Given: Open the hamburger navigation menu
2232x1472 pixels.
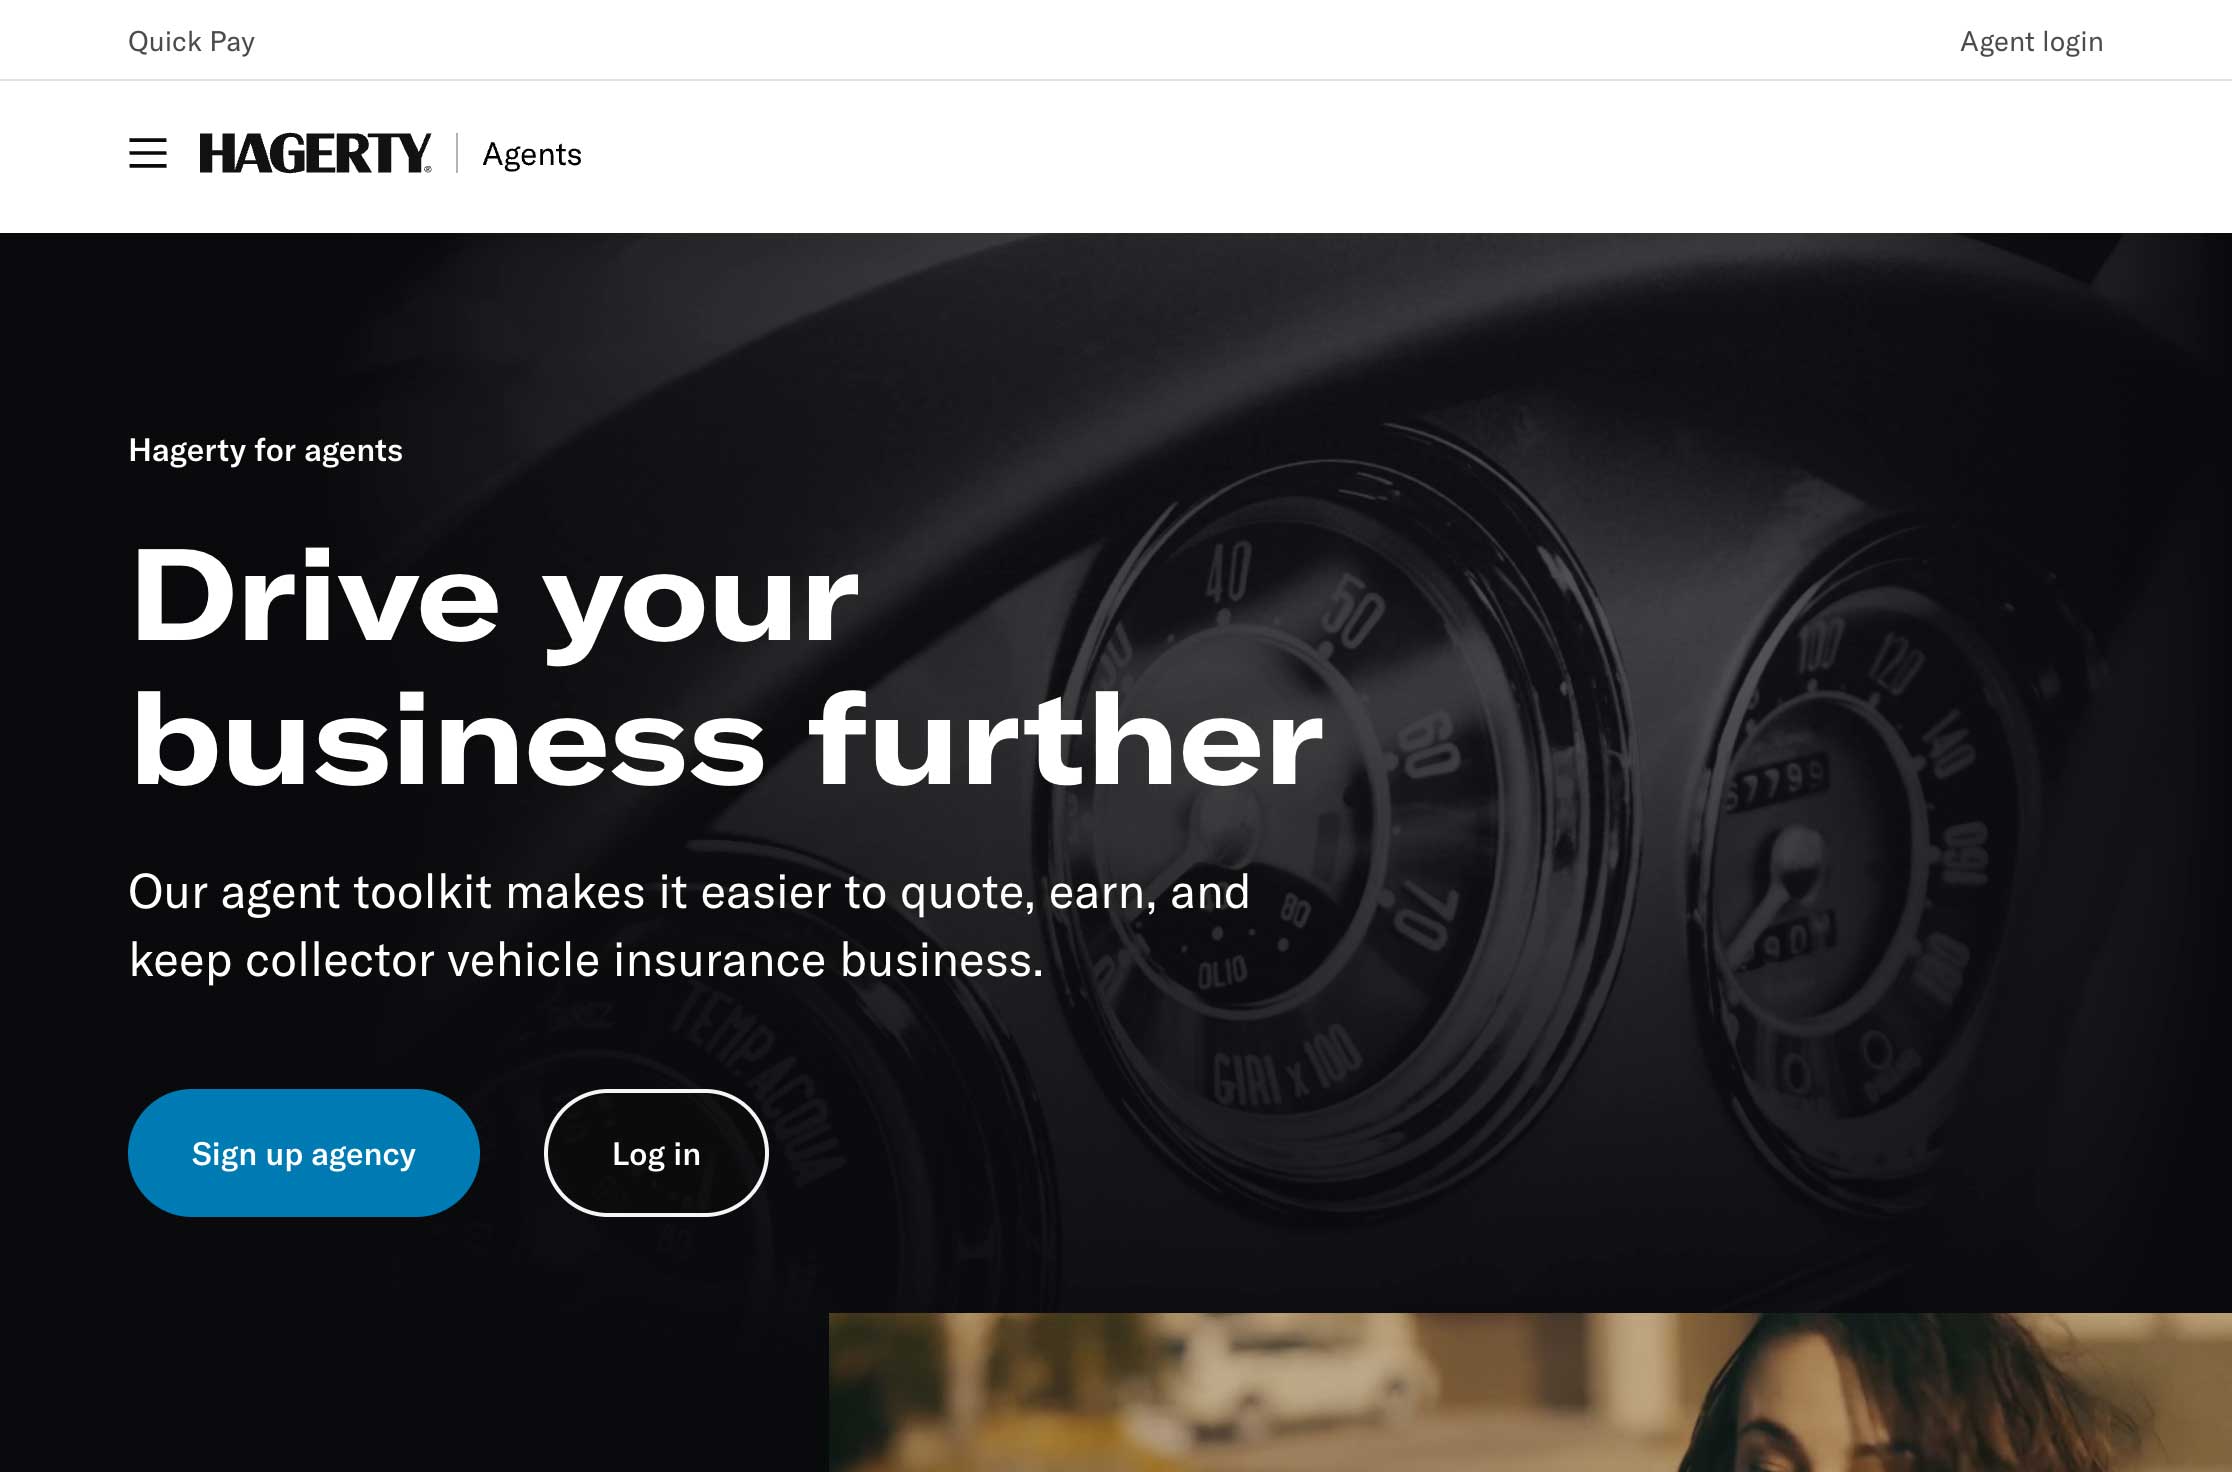Looking at the screenshot, I should [148, 153].
